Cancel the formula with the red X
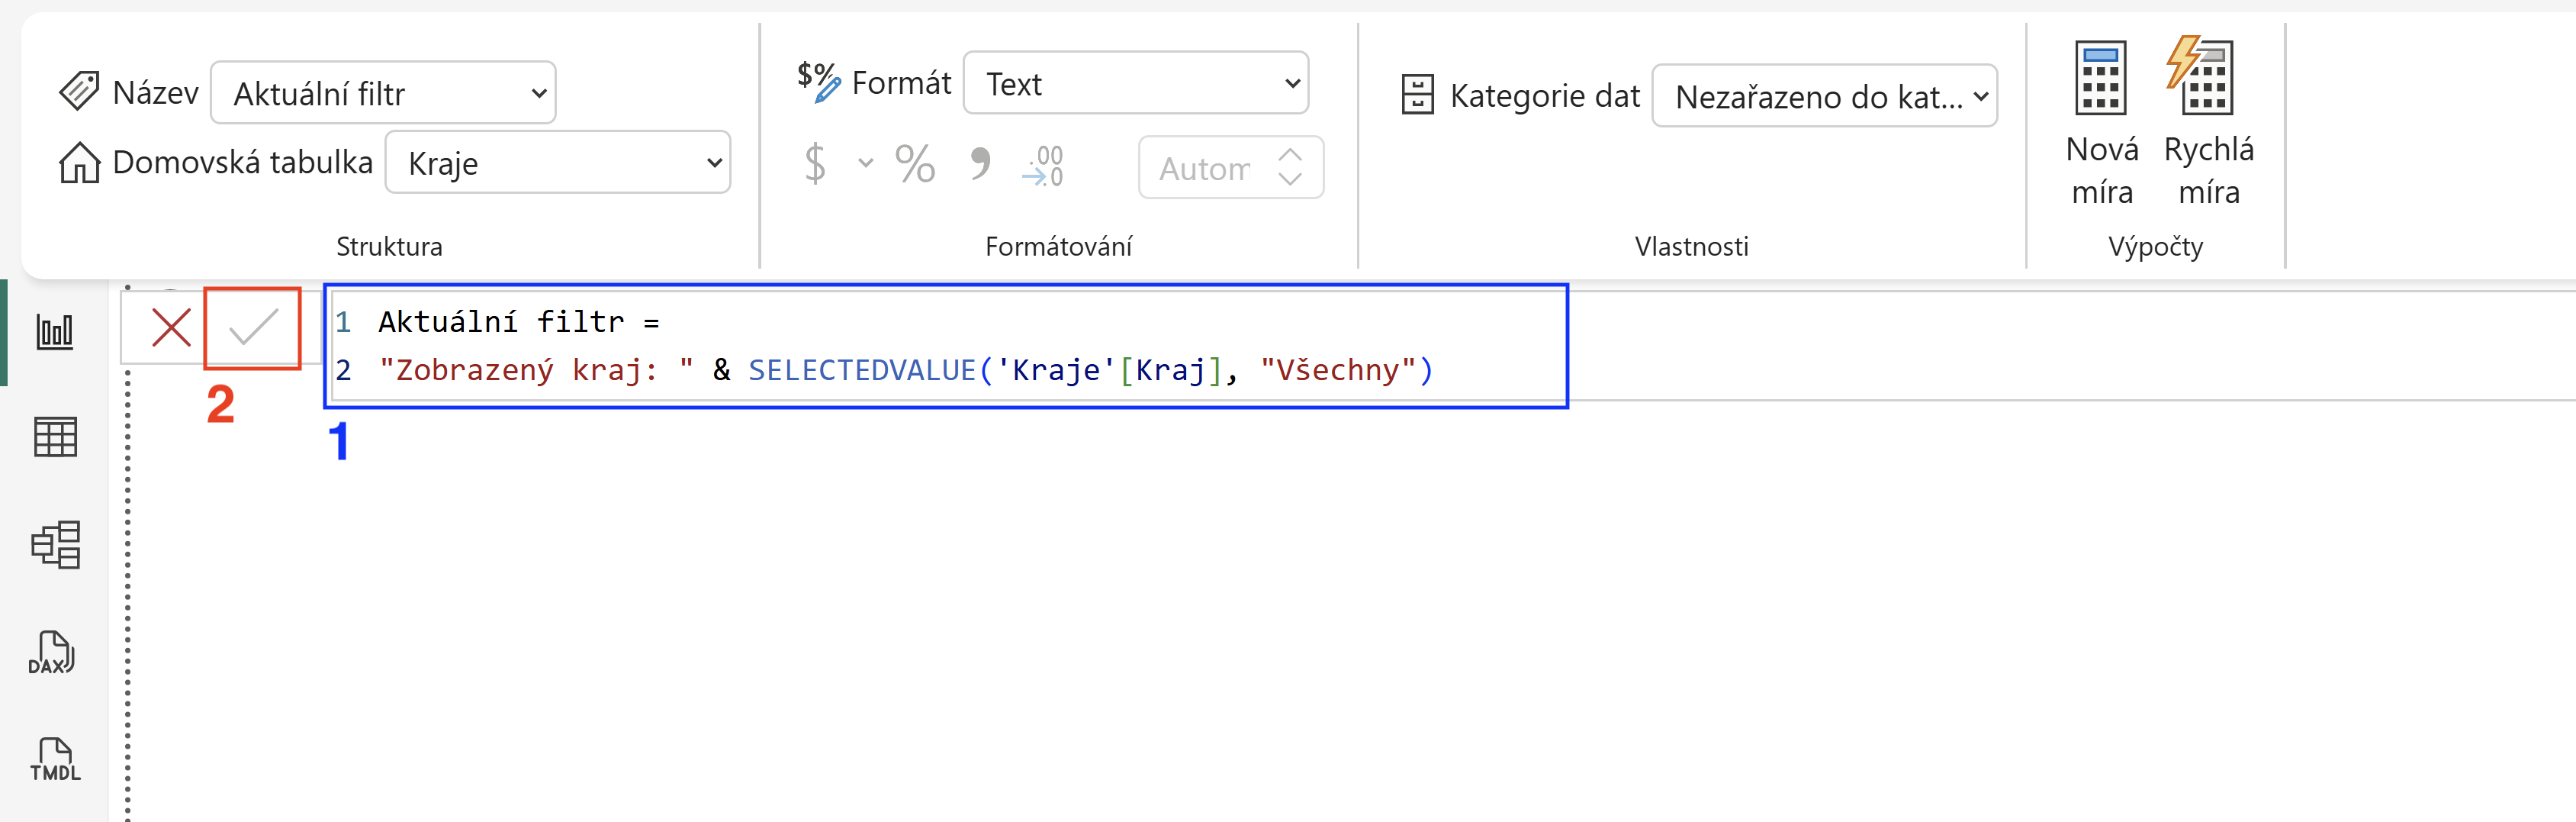 tap(171, 328)
